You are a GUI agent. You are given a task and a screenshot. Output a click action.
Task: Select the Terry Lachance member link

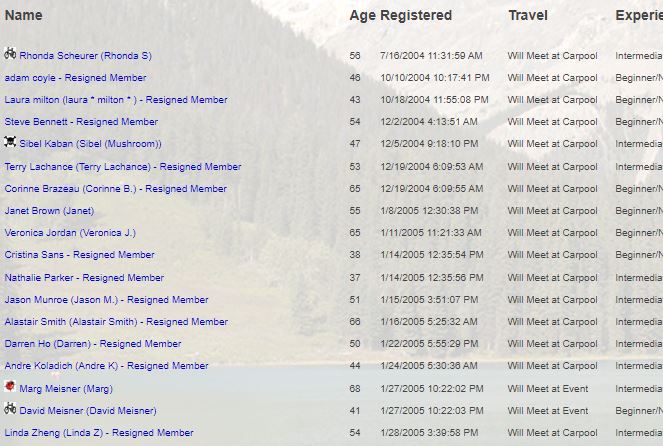coord(122,167)
